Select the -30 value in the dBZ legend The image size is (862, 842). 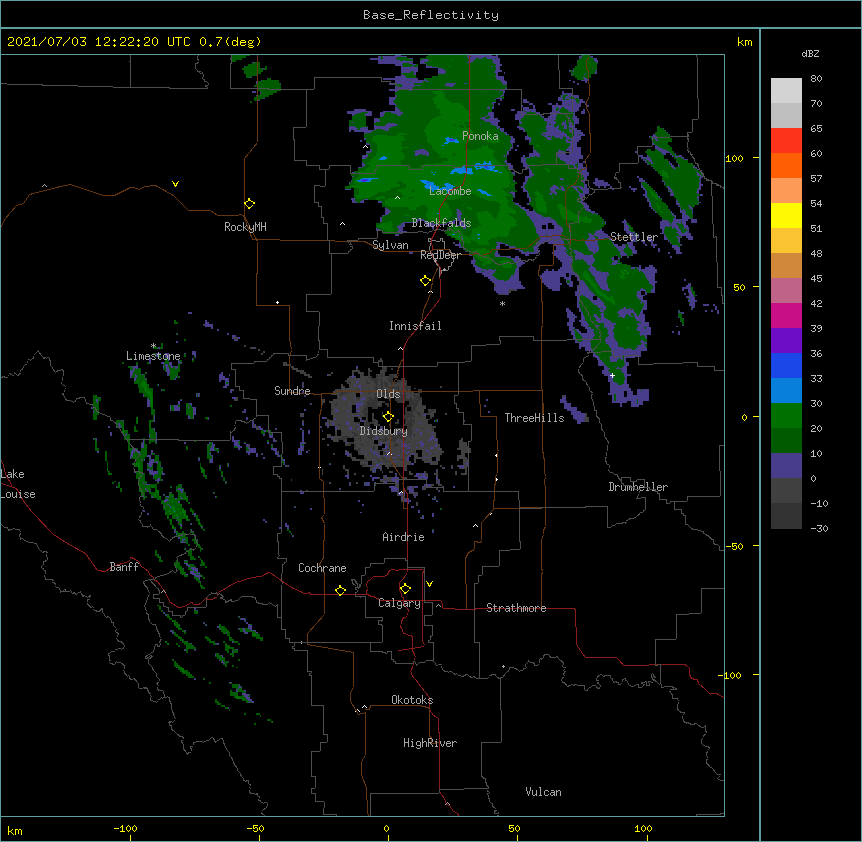[819, 529]
